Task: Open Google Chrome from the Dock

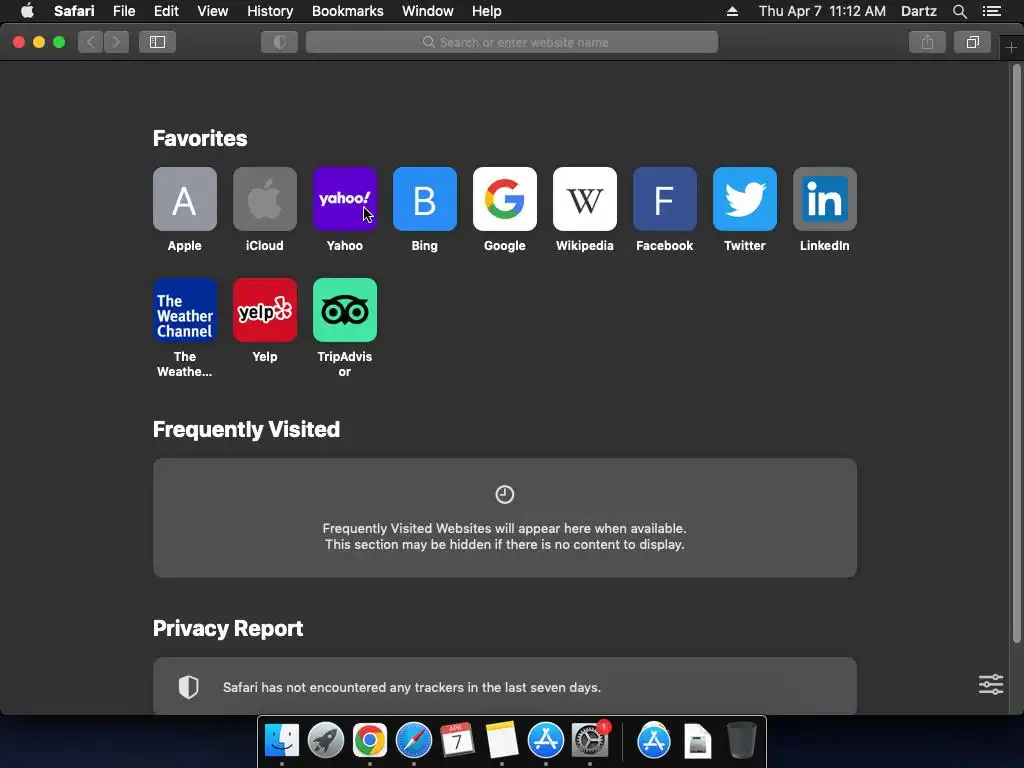Action: 370,740
